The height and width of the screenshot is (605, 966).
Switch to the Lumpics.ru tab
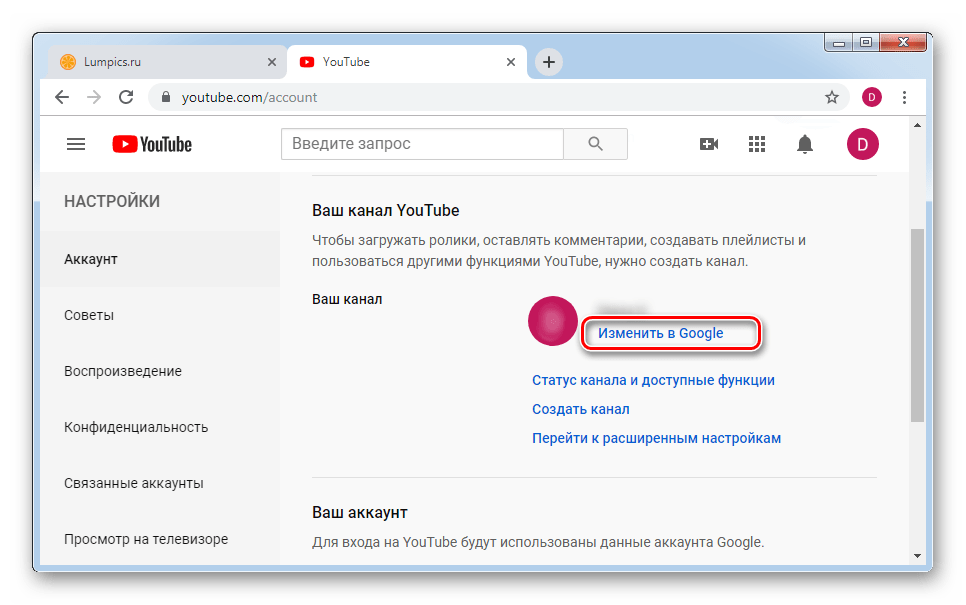[167, 62]
